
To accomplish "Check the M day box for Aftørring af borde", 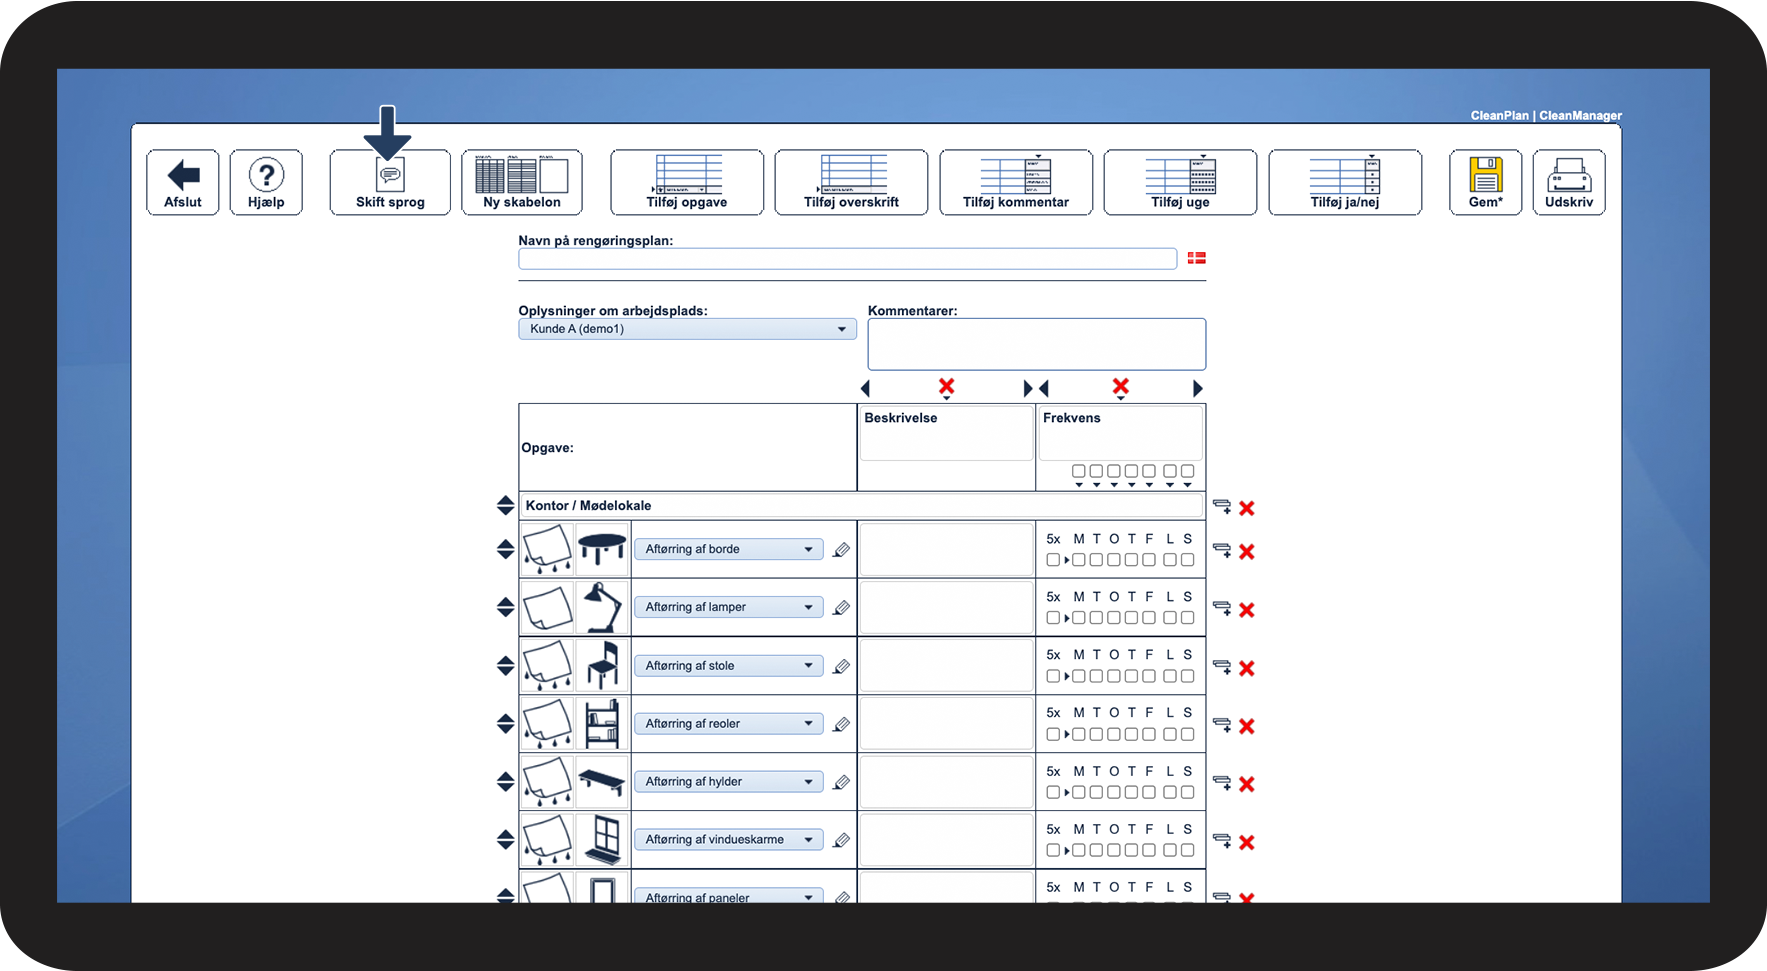I will [1079, 560].
